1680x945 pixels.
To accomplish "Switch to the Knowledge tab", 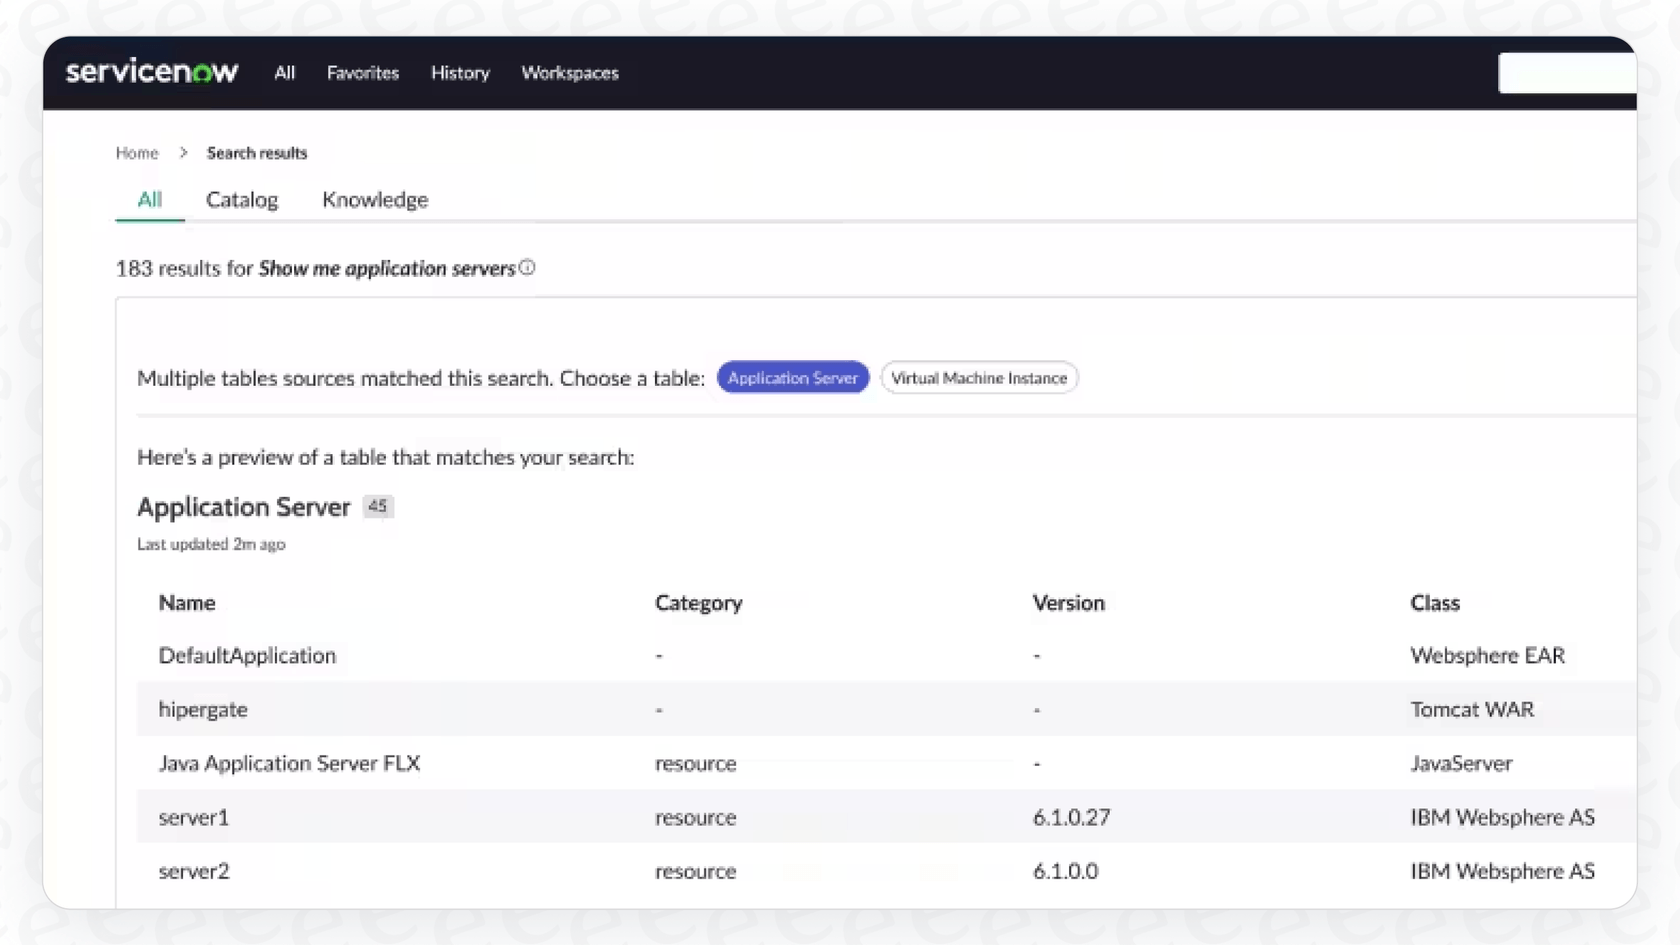I will 374,199.
